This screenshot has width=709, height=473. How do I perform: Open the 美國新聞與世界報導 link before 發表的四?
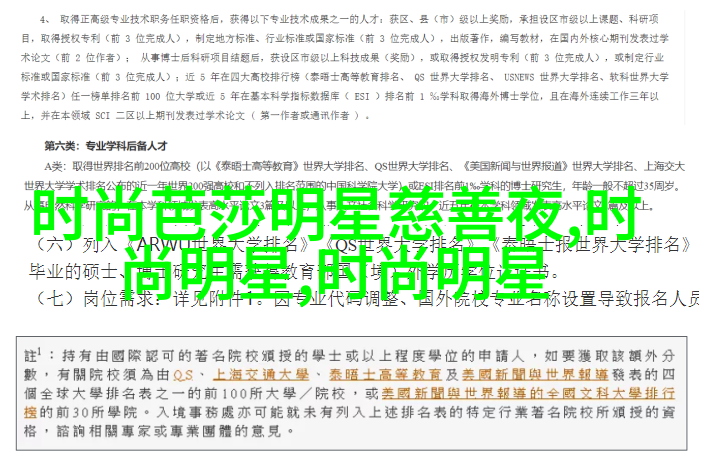coord(535,375)
